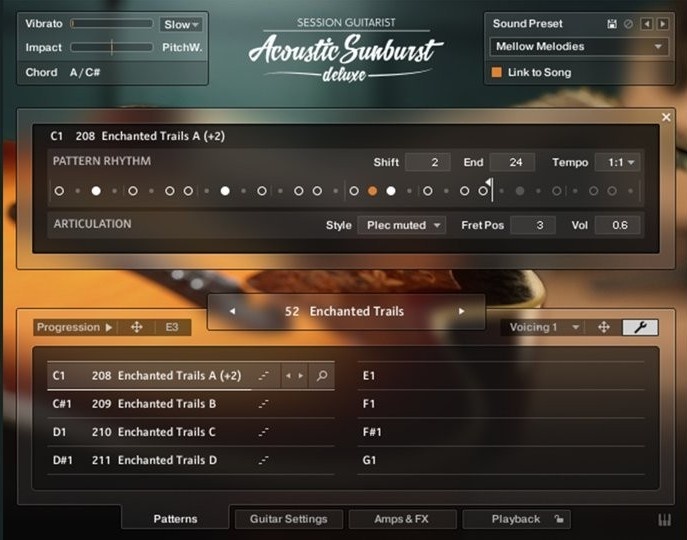Toggle the orange highlighted rhythm step
The image size is (687, 540).
coord(372,191)
